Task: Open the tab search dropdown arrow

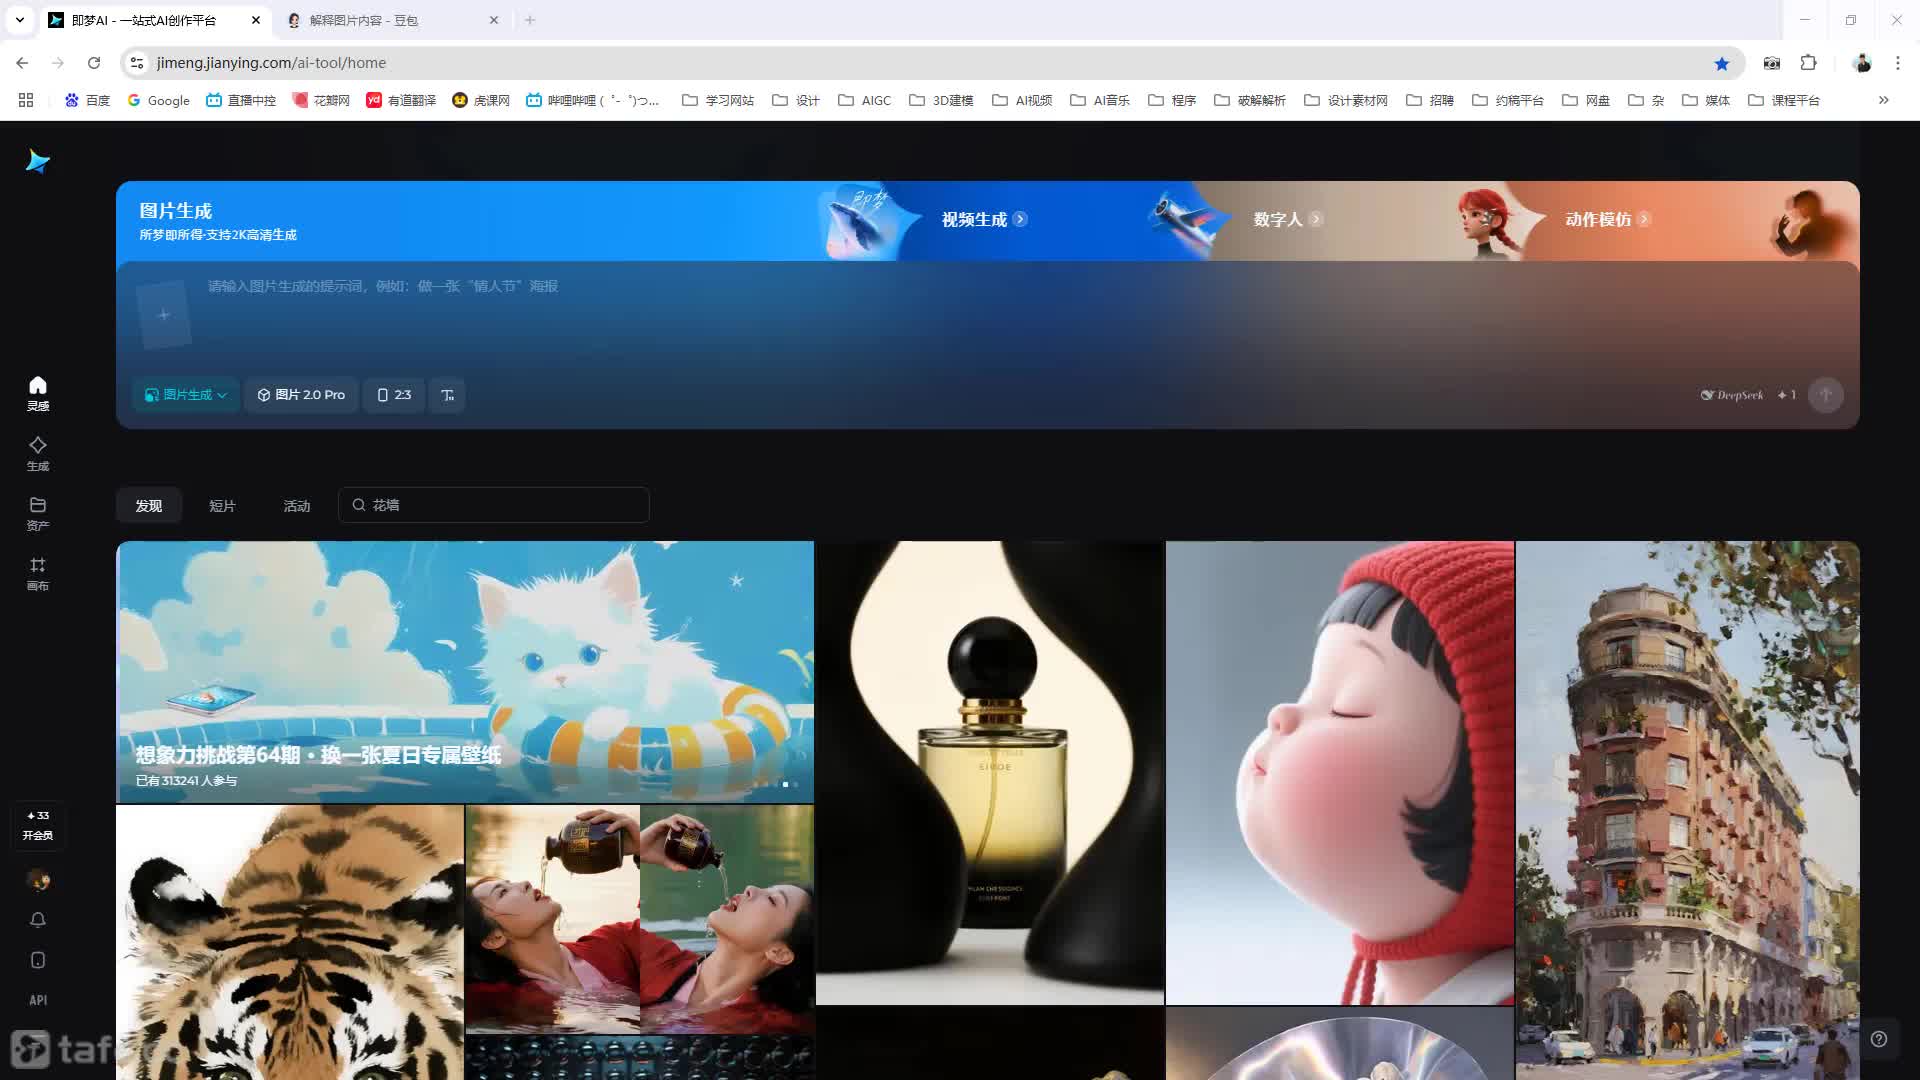Action: (19, 20)
